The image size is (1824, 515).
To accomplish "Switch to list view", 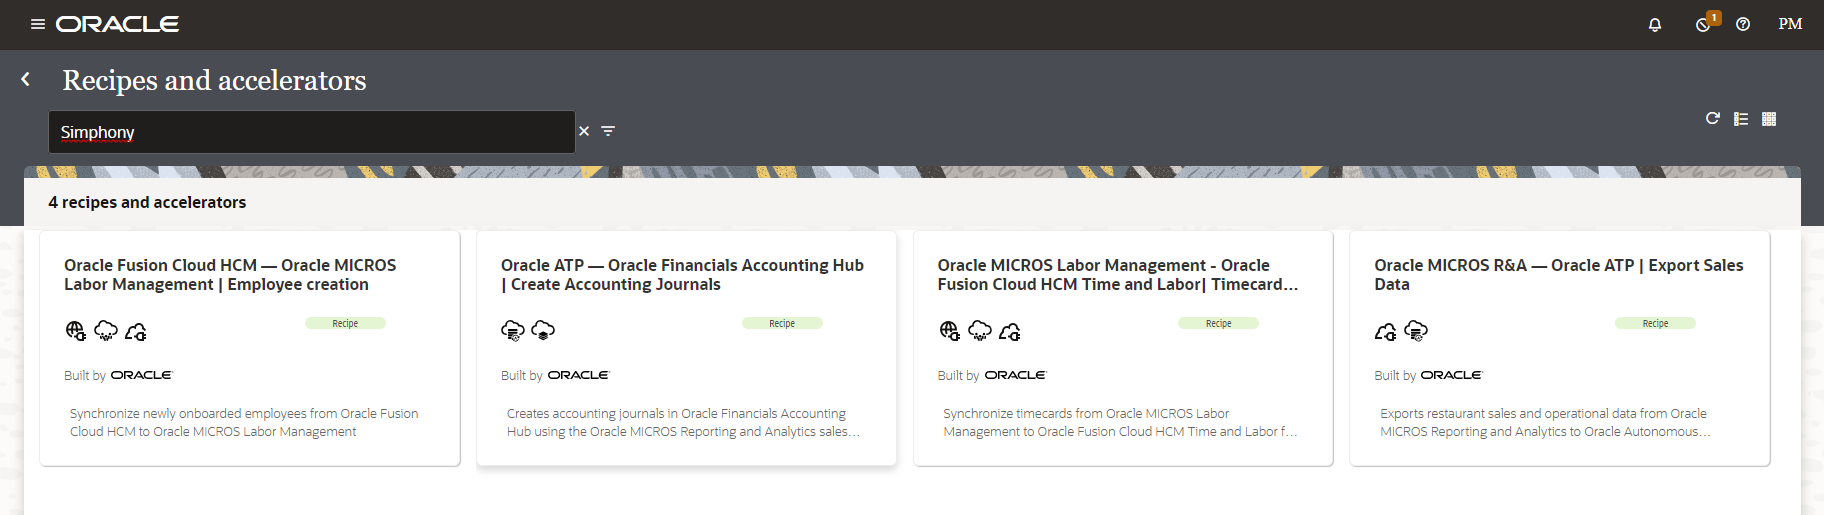I will [x=1741, y=119].
